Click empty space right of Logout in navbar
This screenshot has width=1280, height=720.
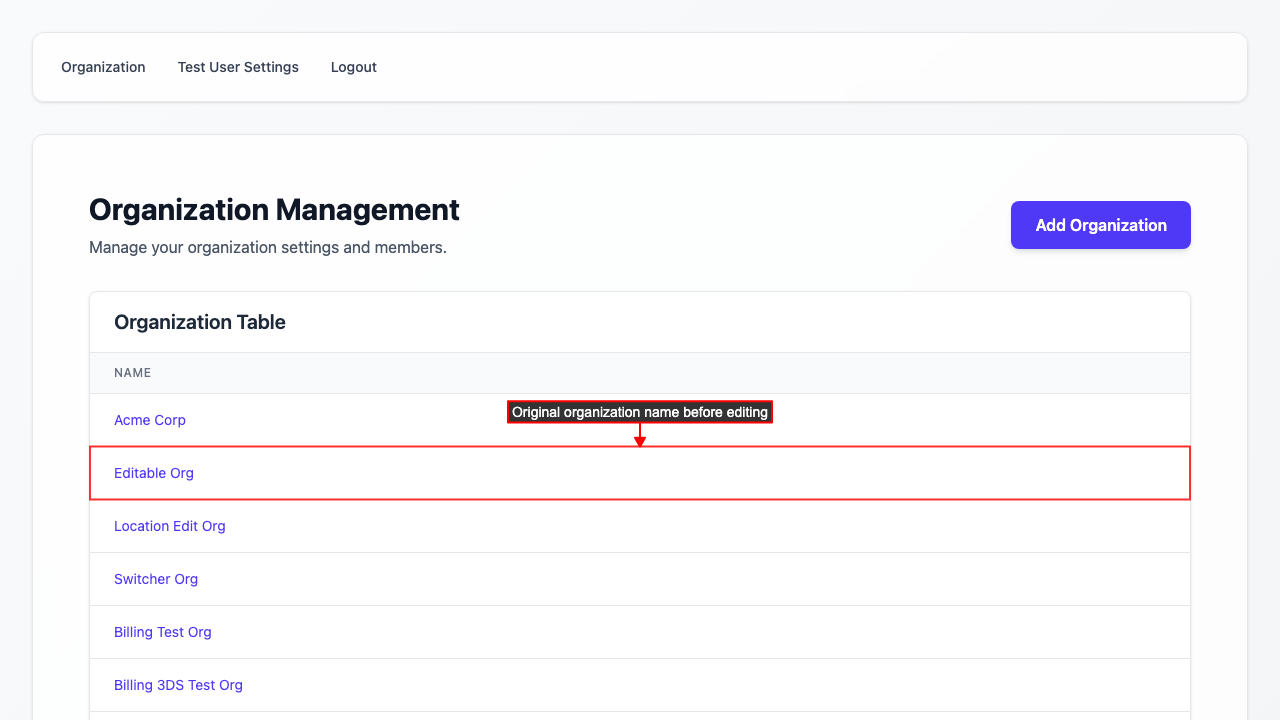(800, 67)
